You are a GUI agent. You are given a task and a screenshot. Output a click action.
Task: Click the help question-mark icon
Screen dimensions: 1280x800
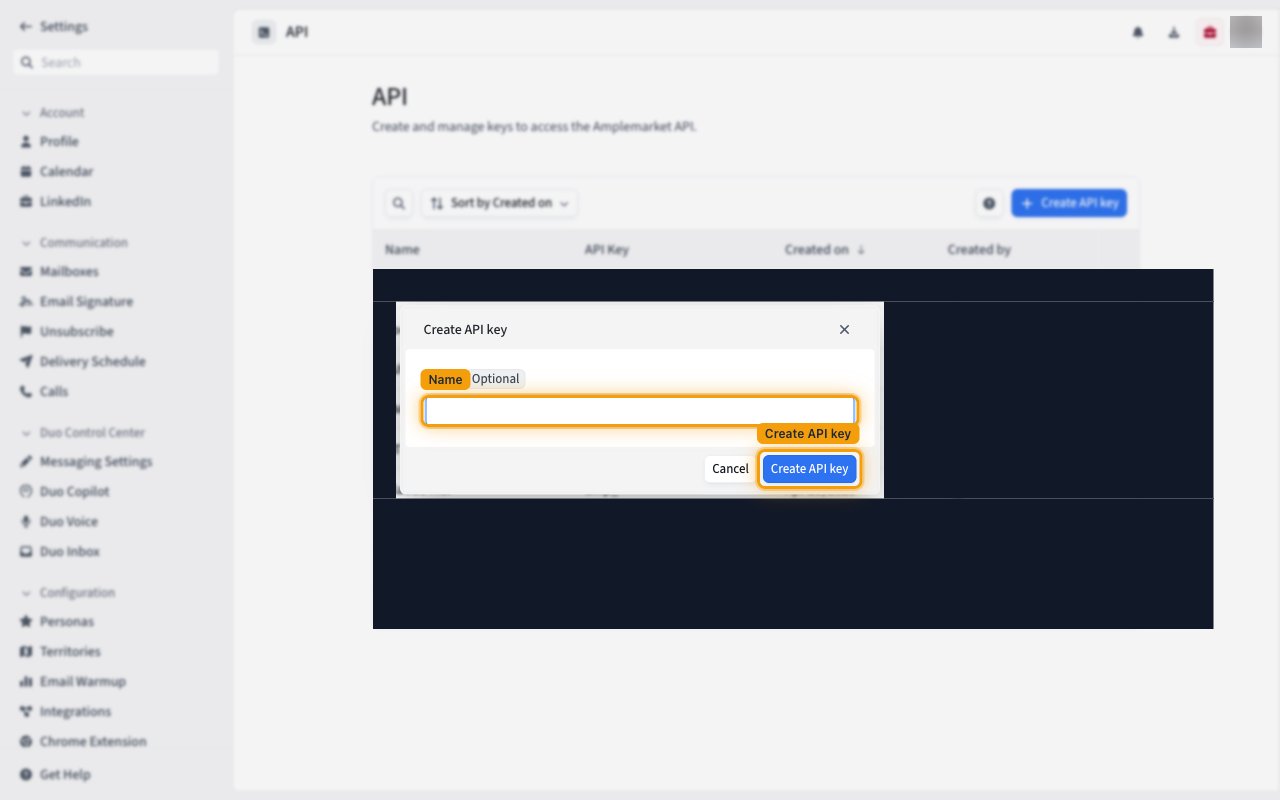coord(989,203)
